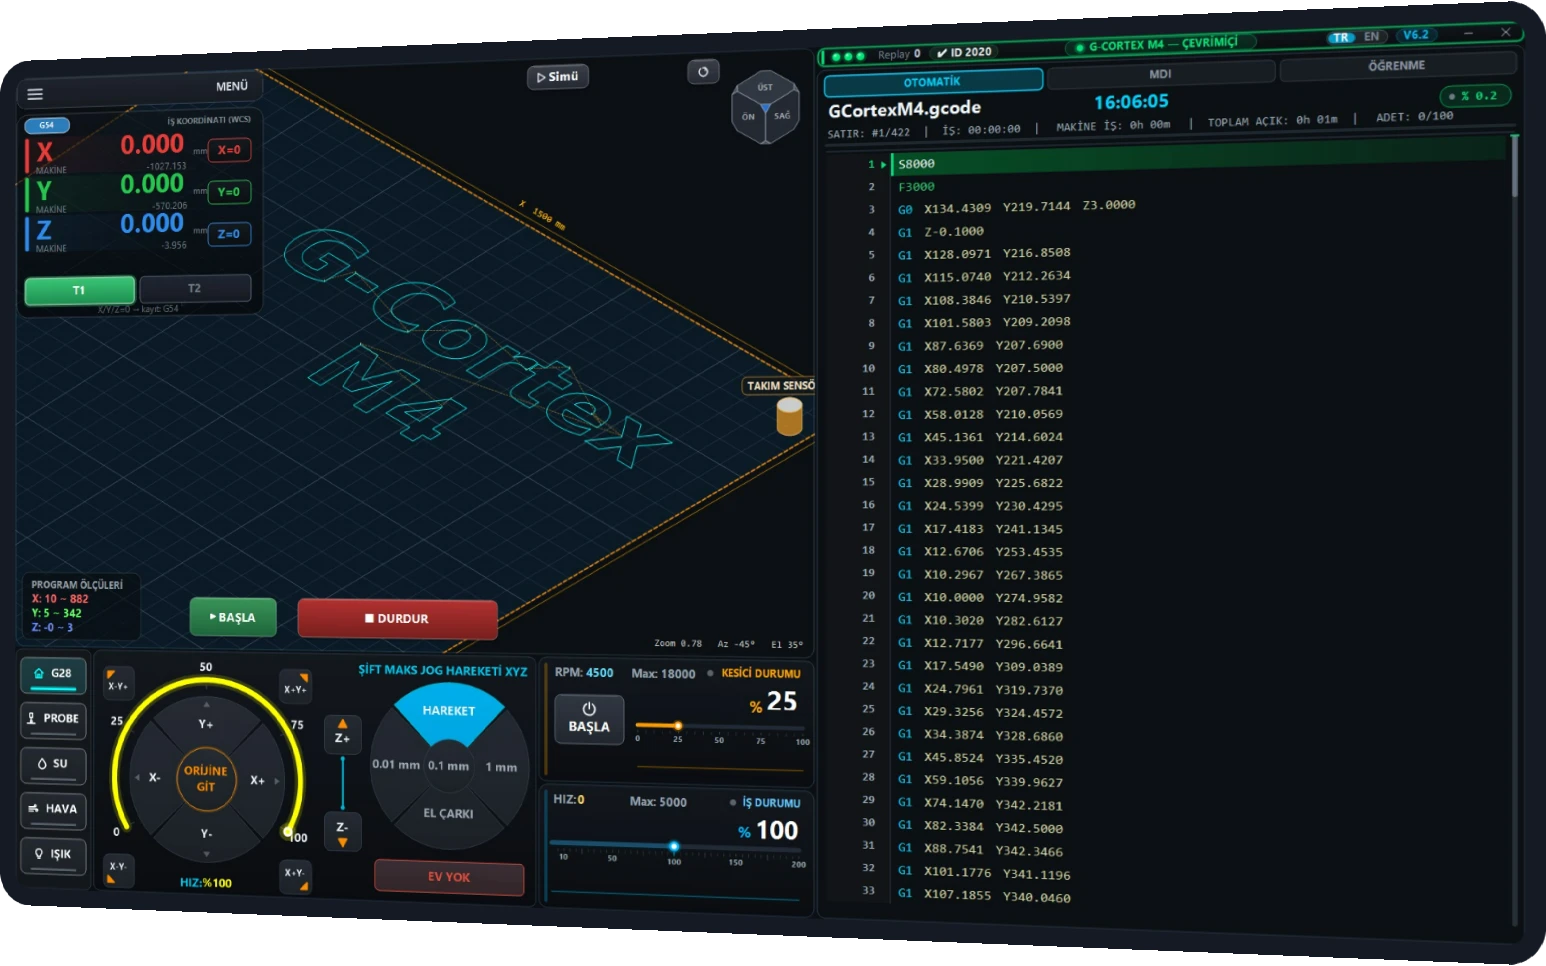This screenshot has width=1546, height=966.
Task: Jog diagonally with the X+Y+ arrow
Action: pyautogui.click(x=295, y=685)
